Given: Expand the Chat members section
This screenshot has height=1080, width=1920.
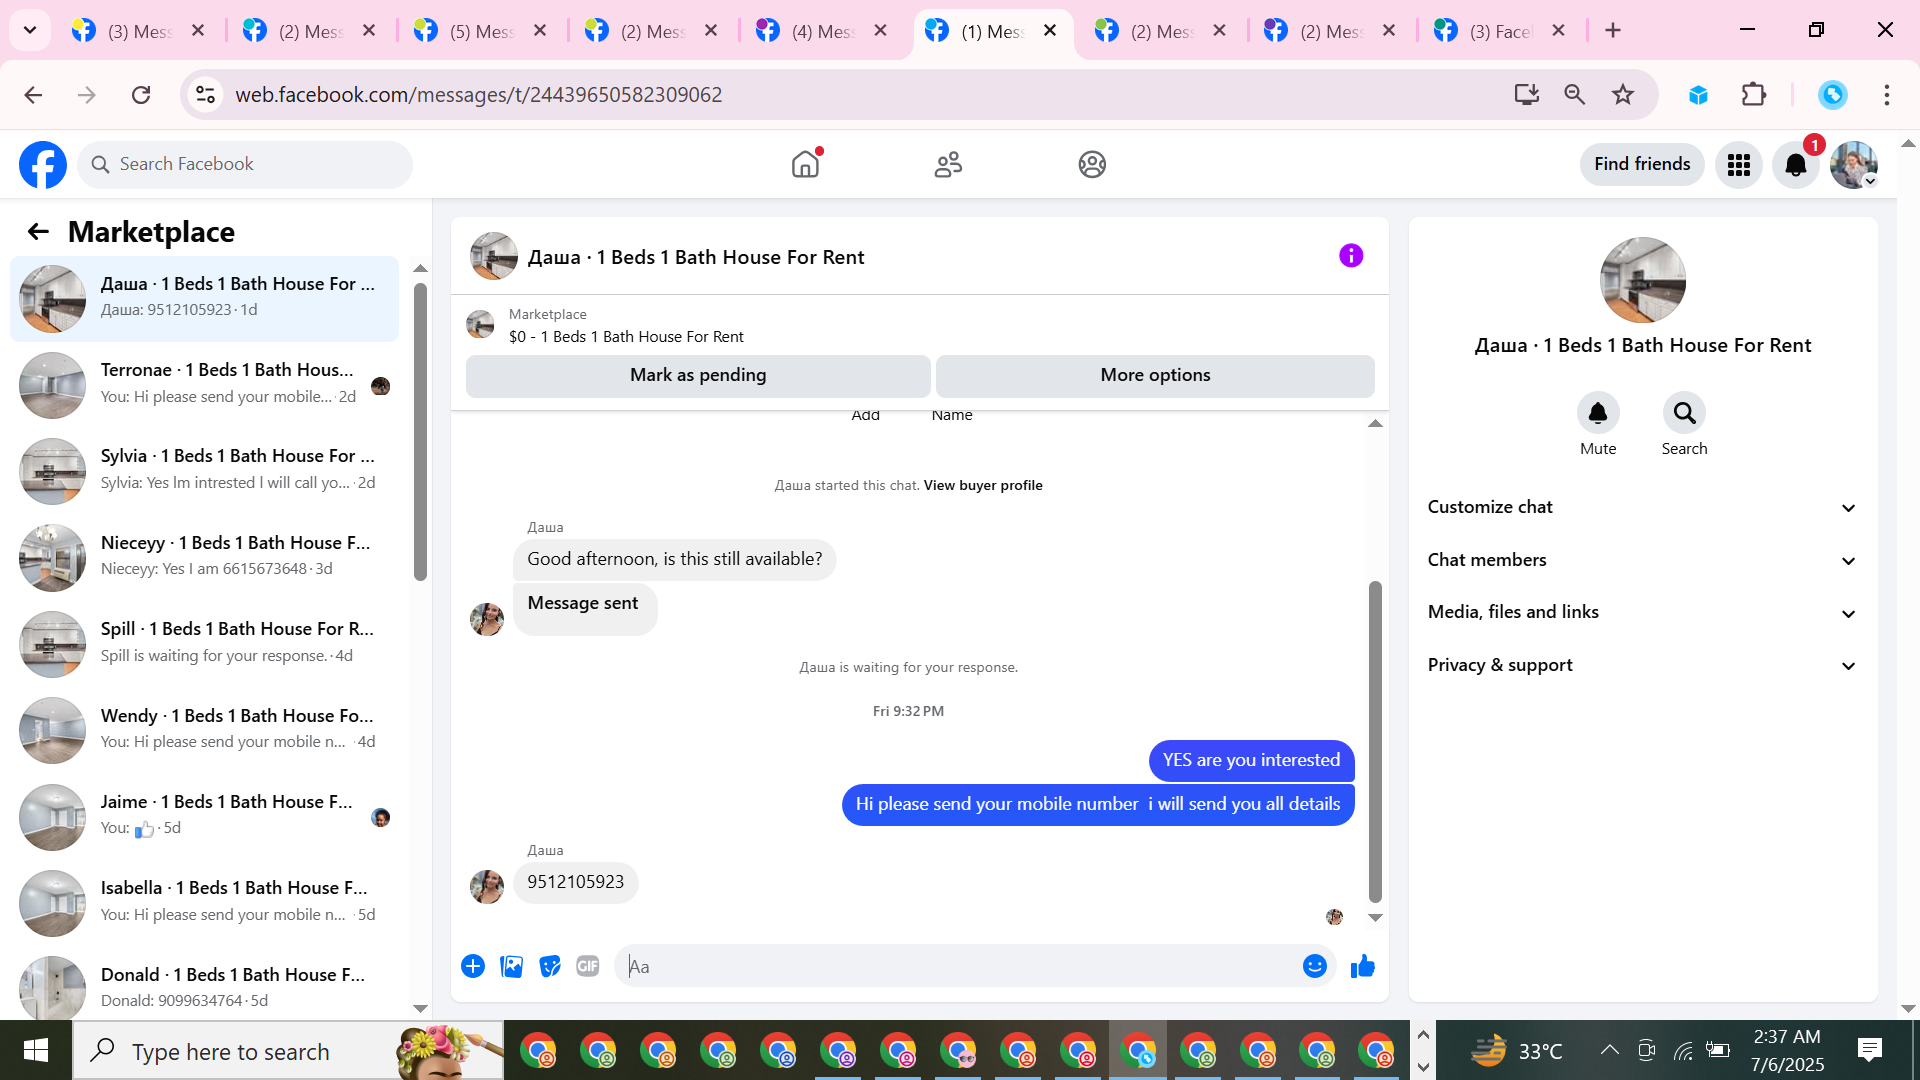Looking at the screenshot, I should click(x=1642, y=560).
